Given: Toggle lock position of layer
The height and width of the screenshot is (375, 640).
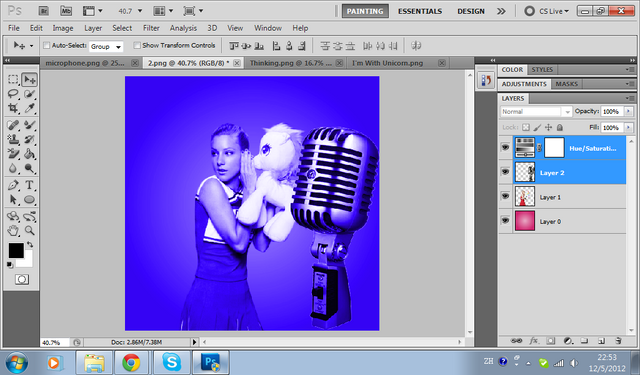Looking at the screenshot, I should tap(549, 127).
